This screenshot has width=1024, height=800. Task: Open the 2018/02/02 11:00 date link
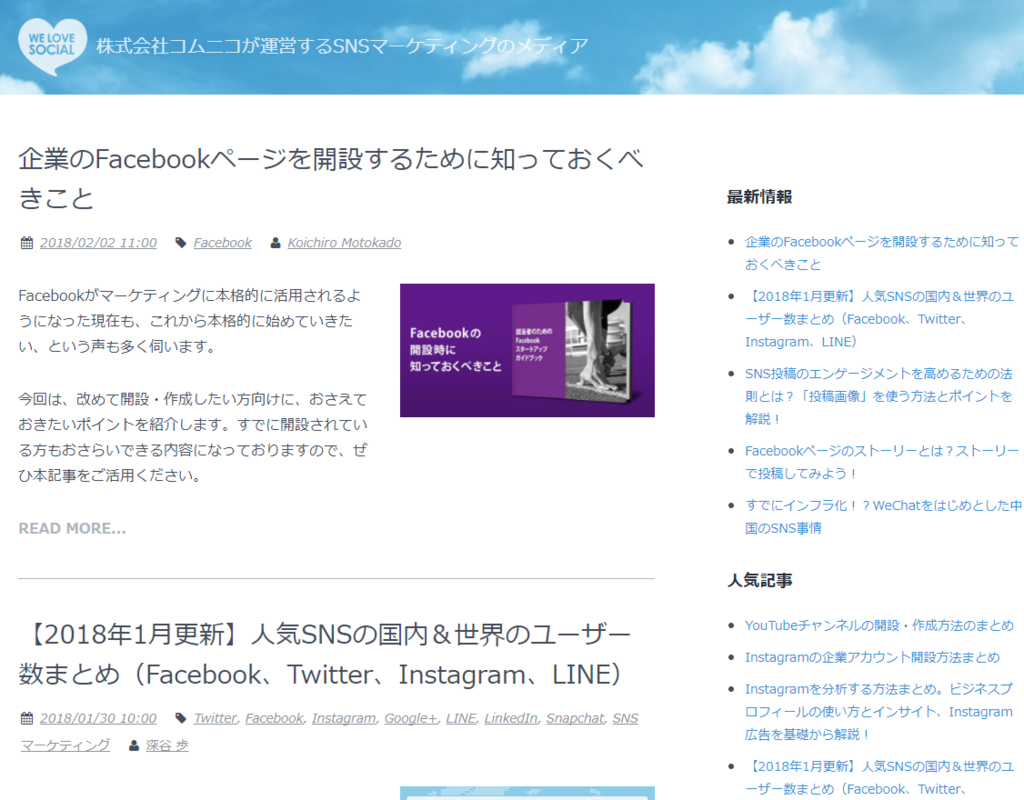coord(98,243)
